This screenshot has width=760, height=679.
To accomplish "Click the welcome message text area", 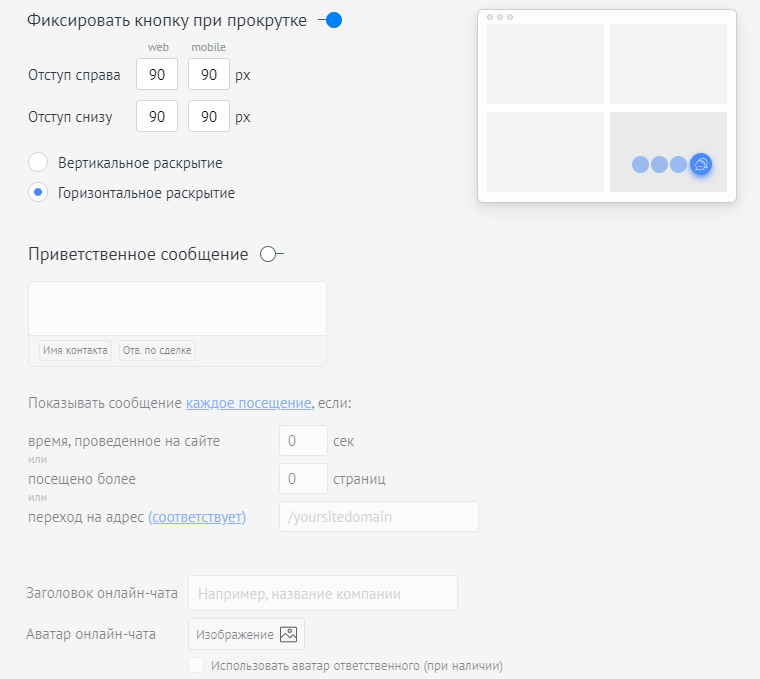I will click(177, 308).
